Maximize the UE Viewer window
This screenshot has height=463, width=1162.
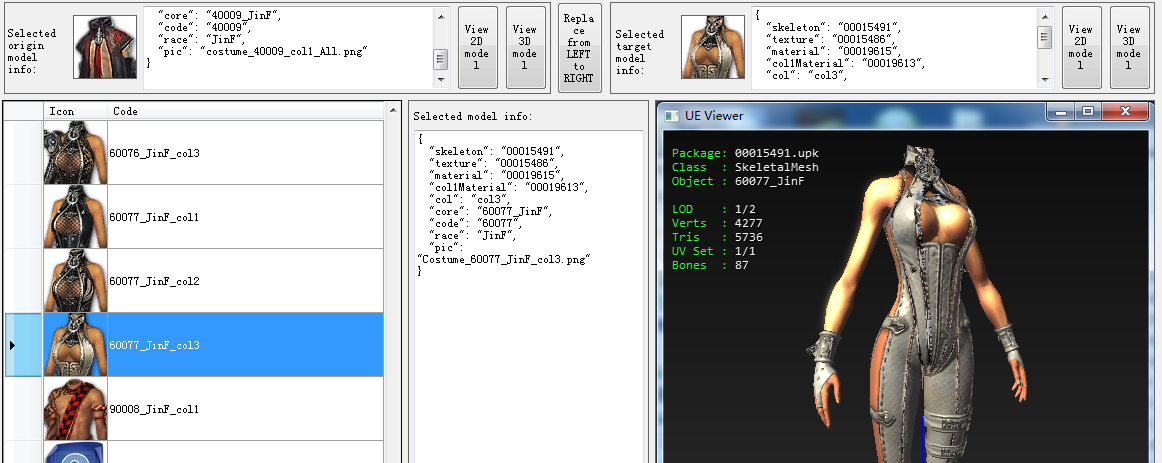pyautogui.click(x=1088, y=112)
